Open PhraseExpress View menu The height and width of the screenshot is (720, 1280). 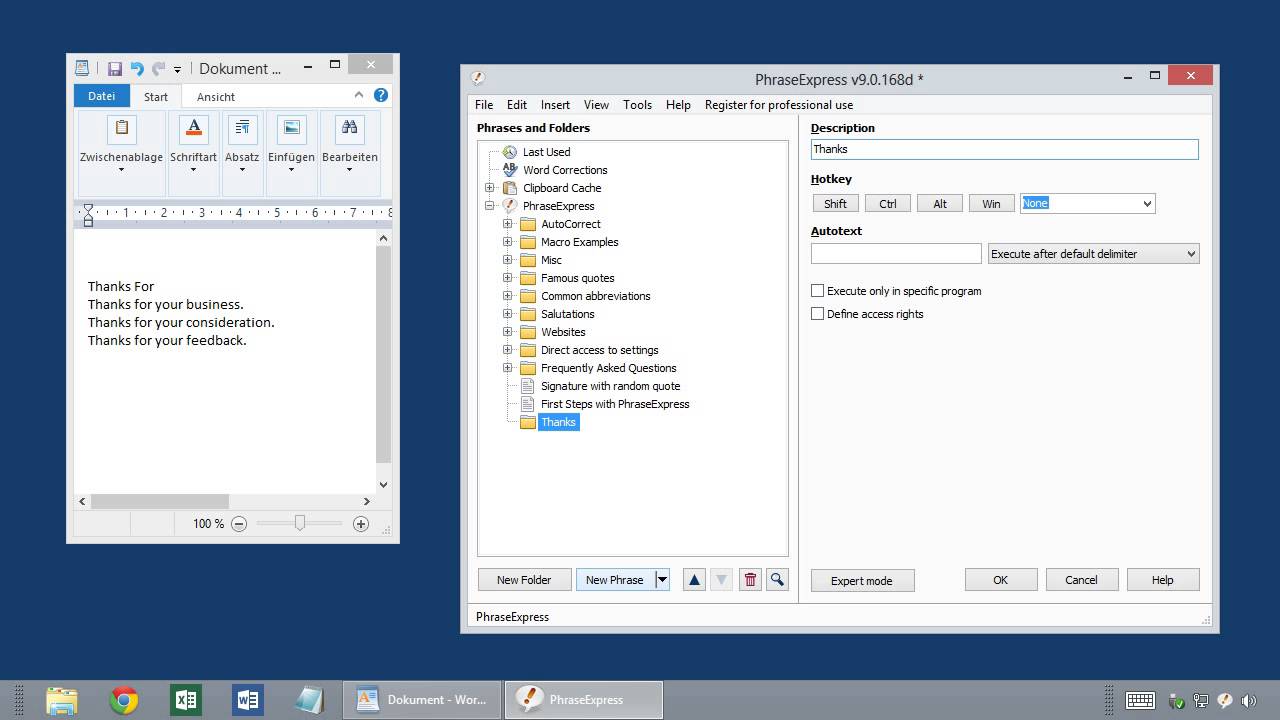point(596,105)
